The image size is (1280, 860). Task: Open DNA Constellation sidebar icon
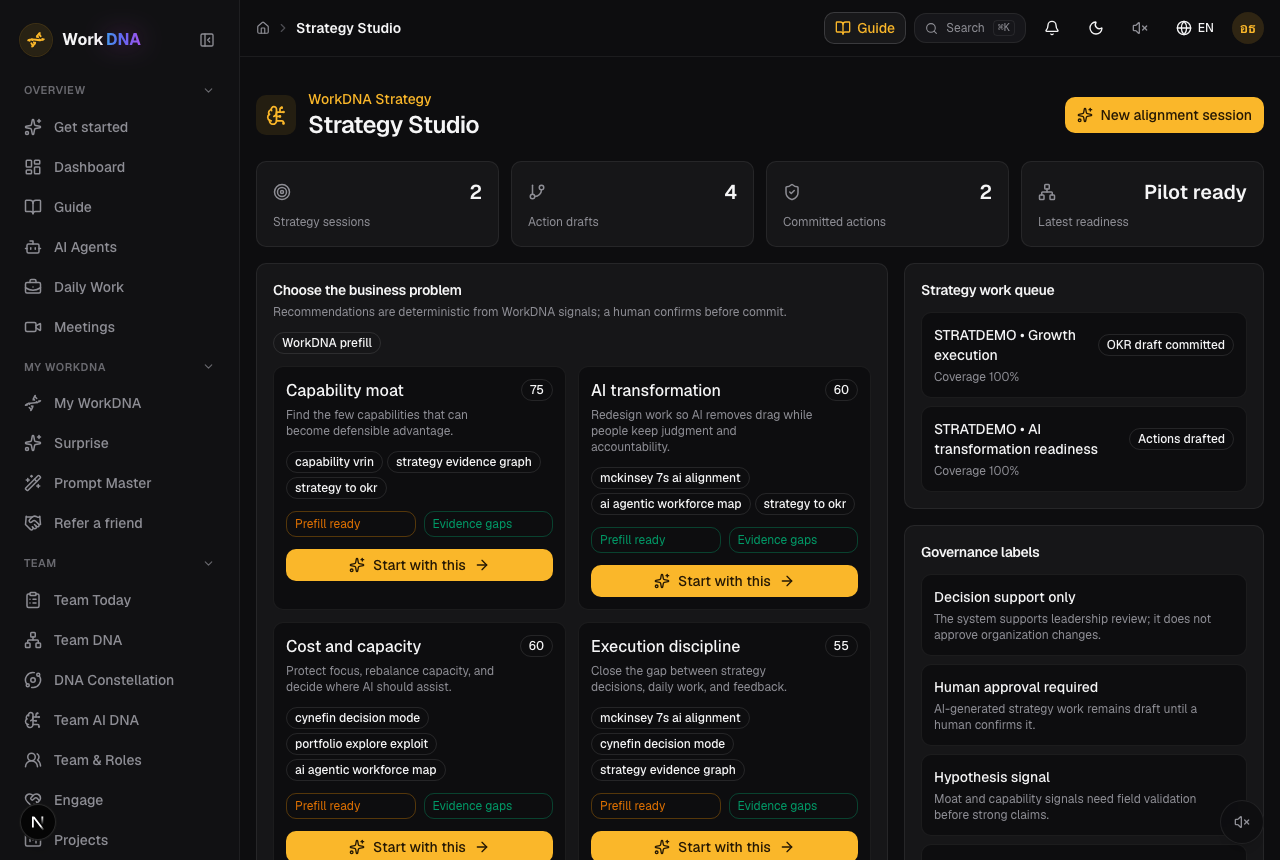coord(33,680)
